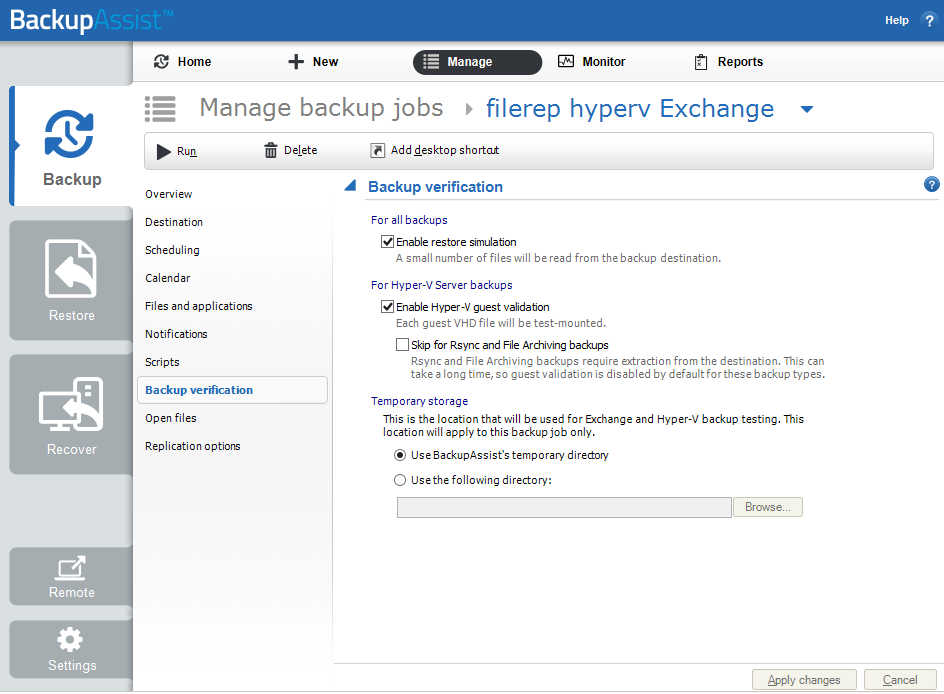Click the Help link in header
The width and height of the screenshot is (944, 694).
(x=896, y=20)
